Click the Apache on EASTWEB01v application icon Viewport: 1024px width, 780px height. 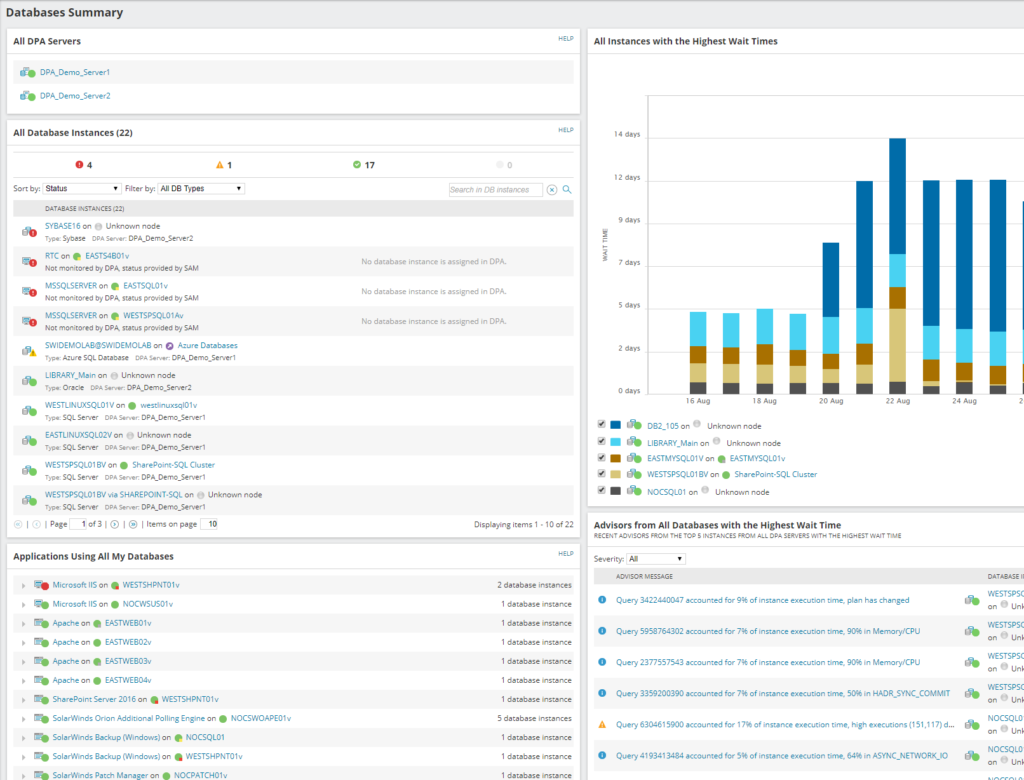[x=42, y=623]
